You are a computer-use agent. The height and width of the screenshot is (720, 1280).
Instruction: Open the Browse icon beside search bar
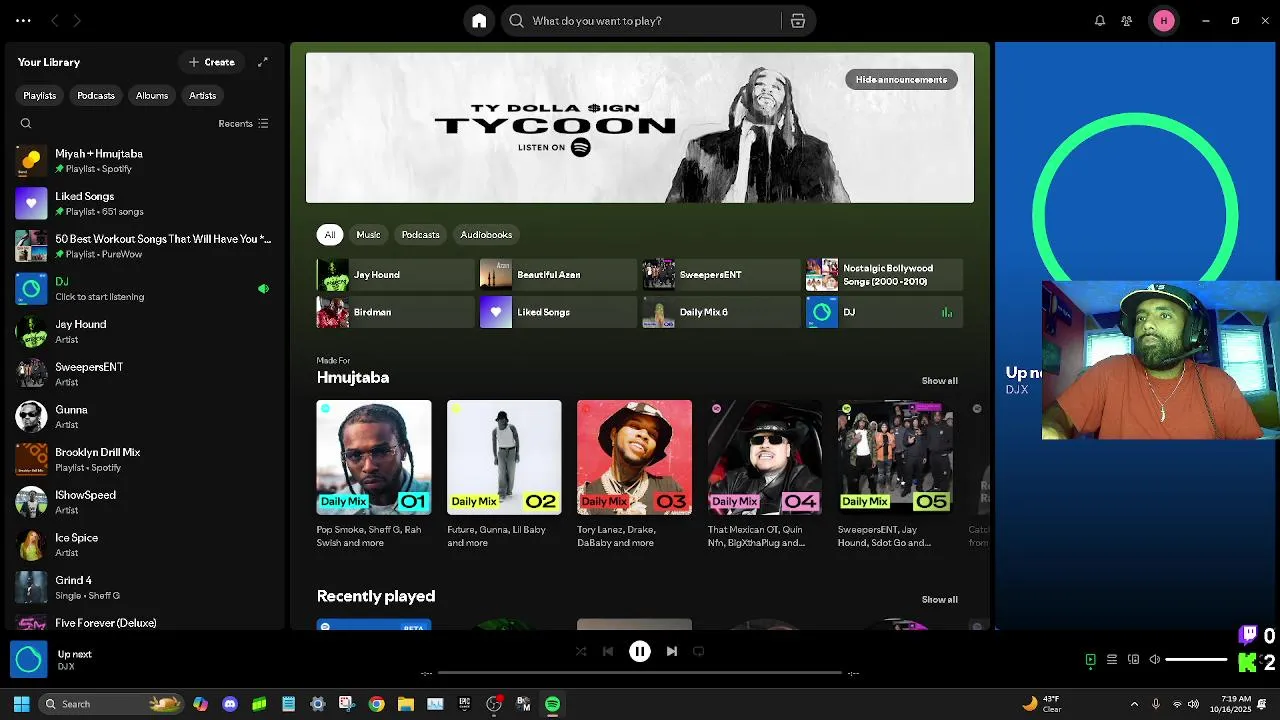[797, 21]
